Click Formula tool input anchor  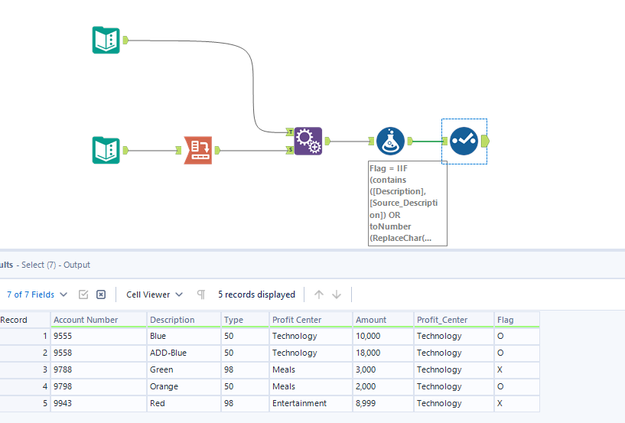click(371, 141)
